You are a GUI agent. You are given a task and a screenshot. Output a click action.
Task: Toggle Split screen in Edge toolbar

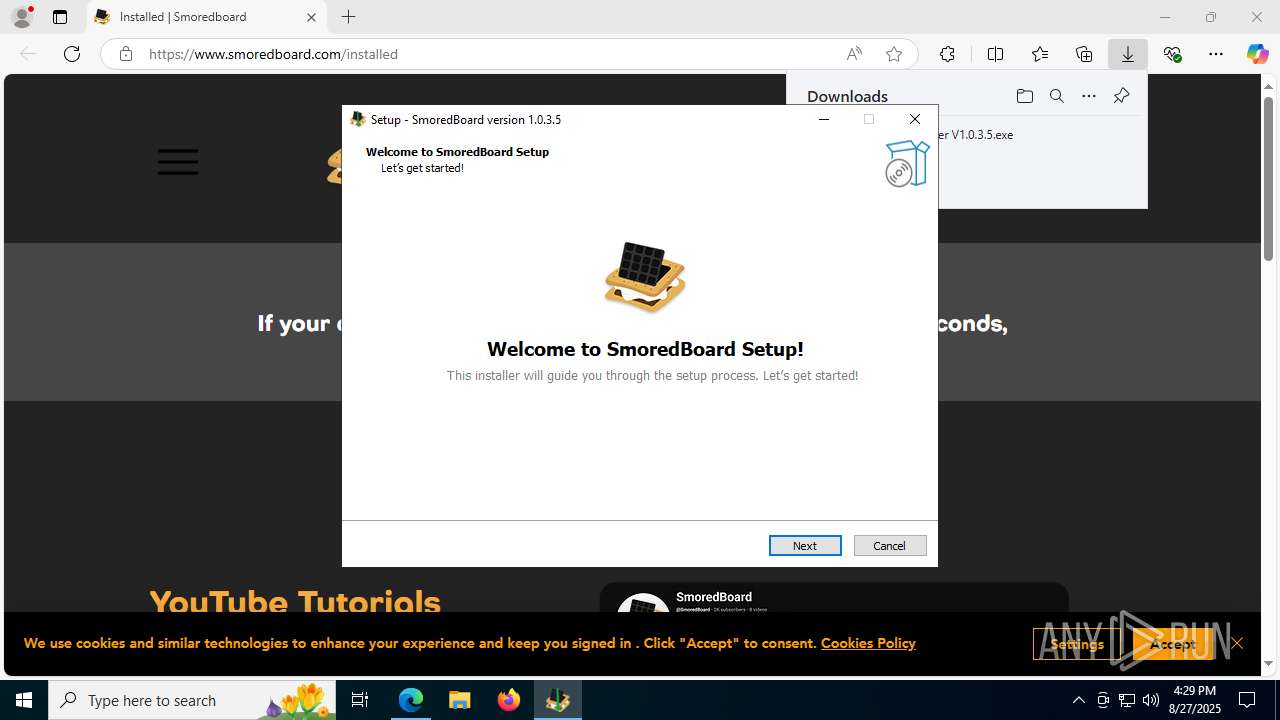click(995, 54)
